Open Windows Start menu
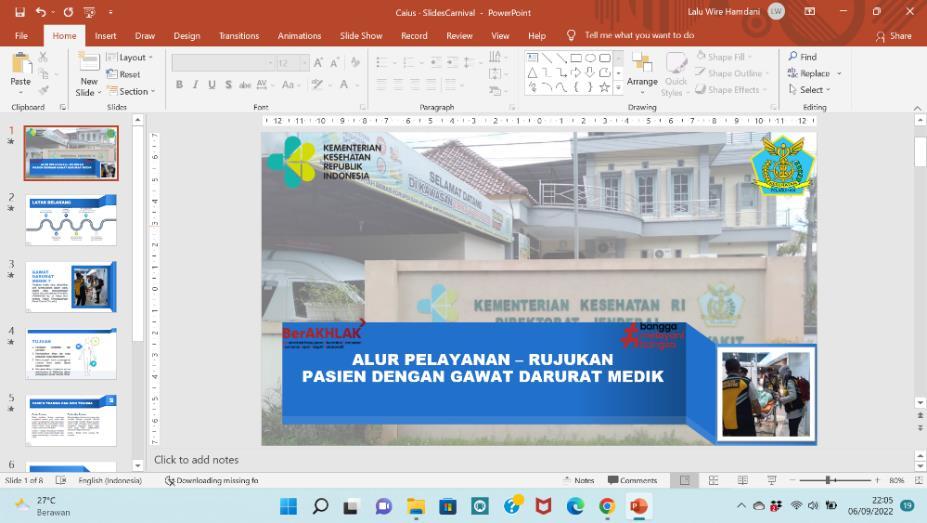 tap(289, 506)
